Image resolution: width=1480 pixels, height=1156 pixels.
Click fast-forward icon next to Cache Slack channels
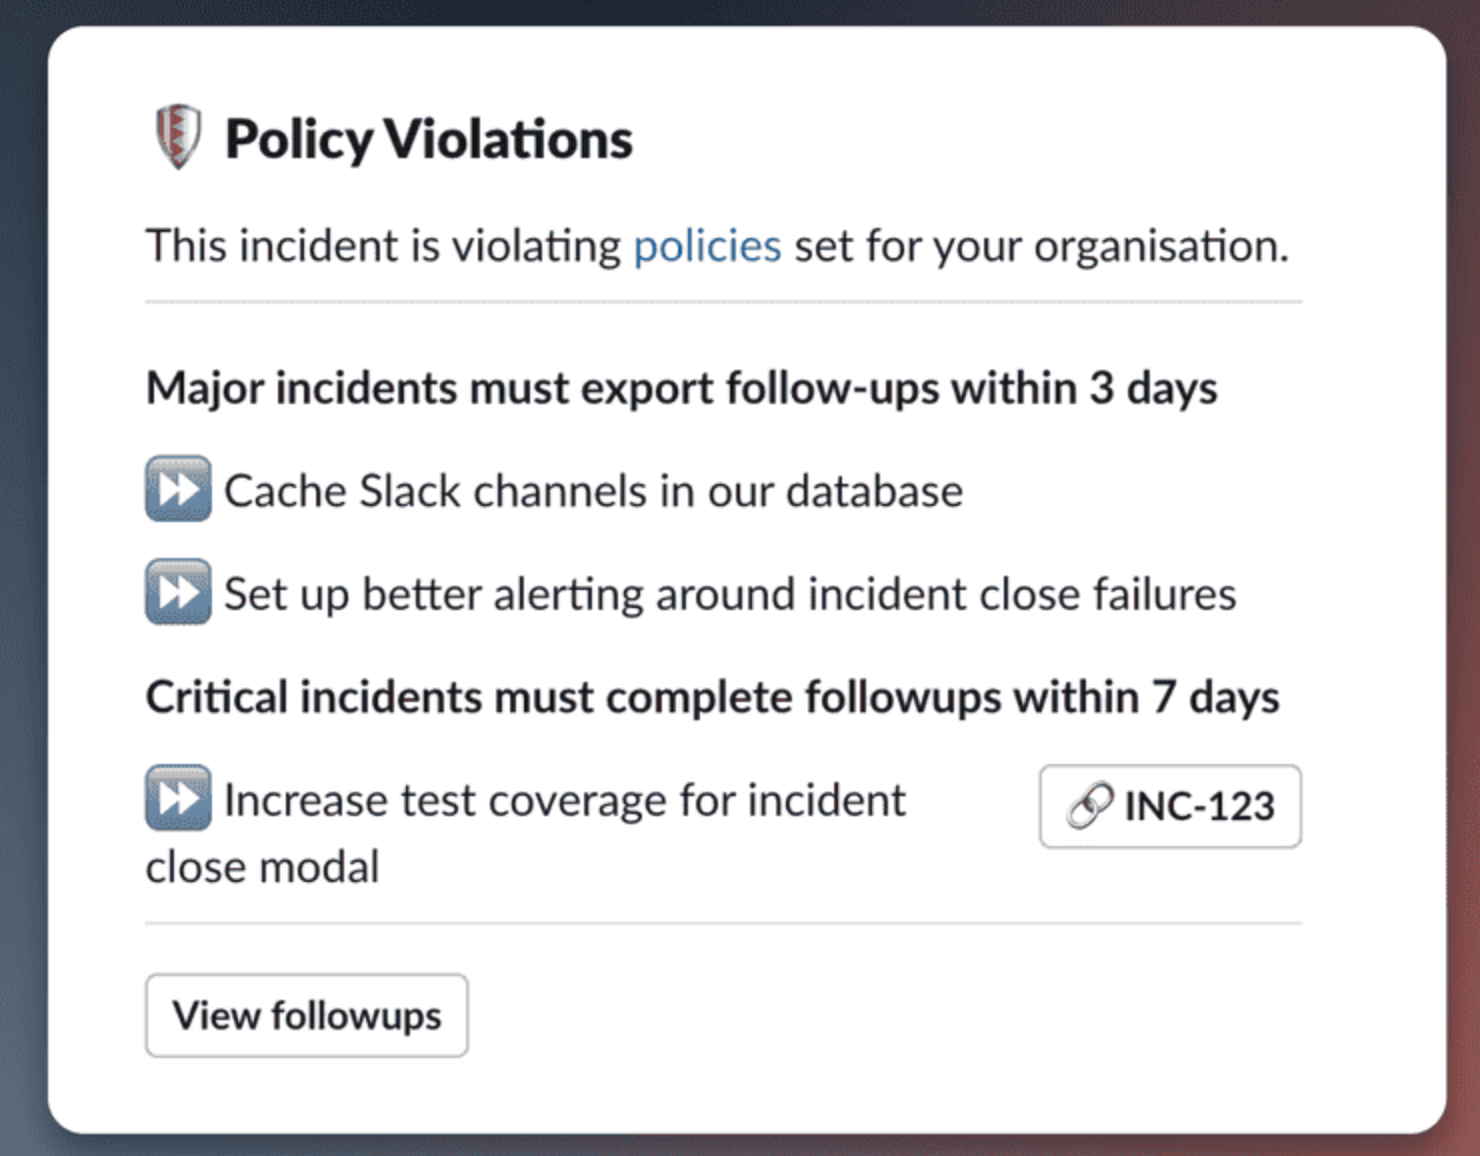click(178, 489)
